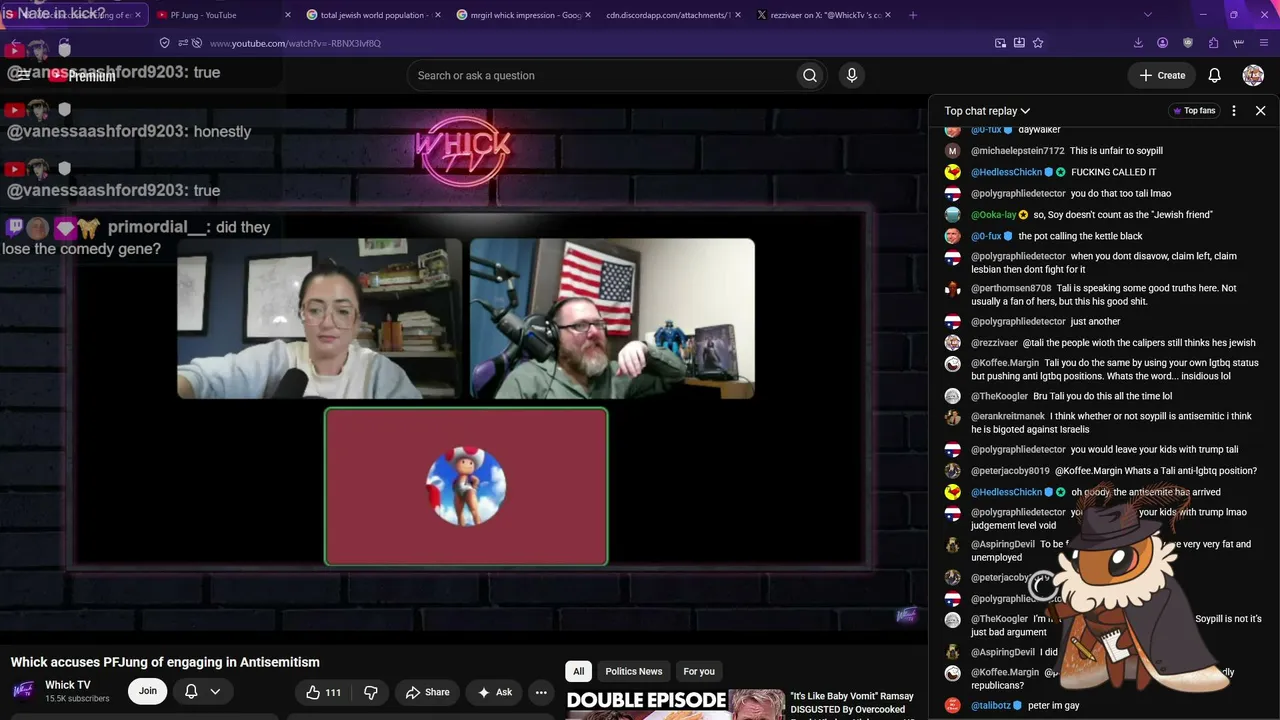Select the Politics News filter chip
The width and height of the screenshot is (1280, 720).
pos(634,671)
